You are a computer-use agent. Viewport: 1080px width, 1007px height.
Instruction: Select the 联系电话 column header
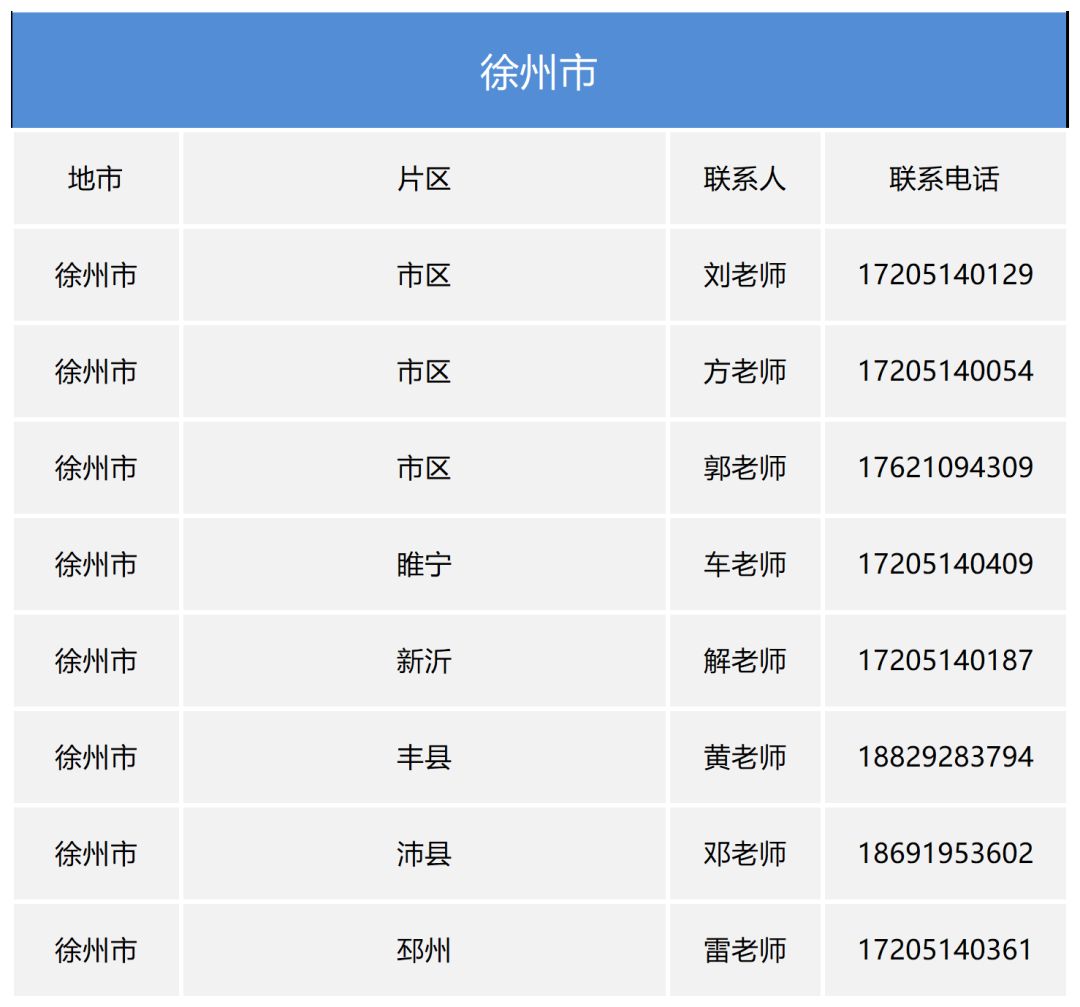coord(945,180)
